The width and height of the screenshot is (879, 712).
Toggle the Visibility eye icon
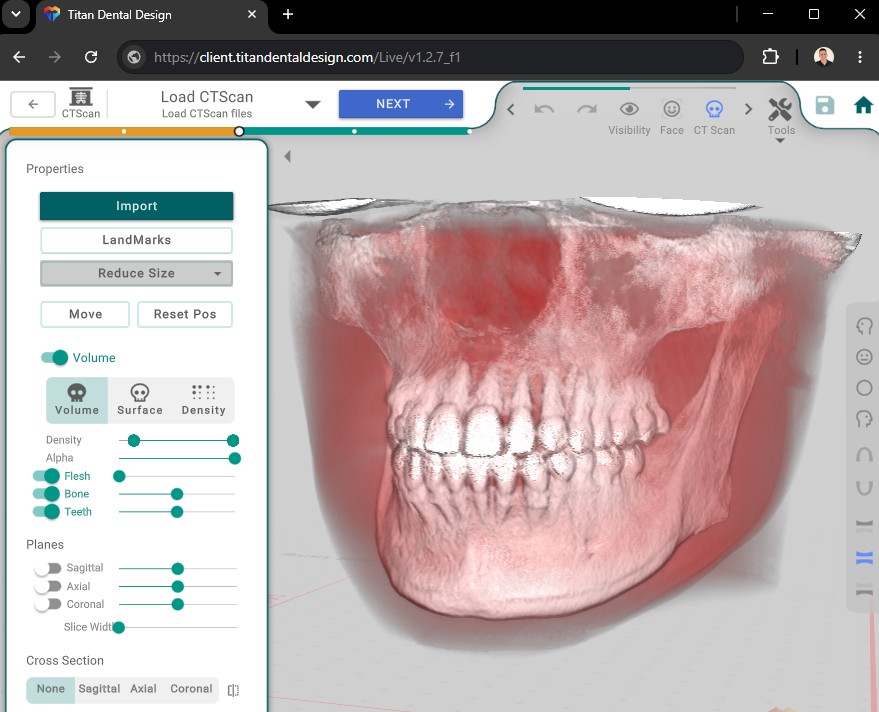tap(629, 109)
